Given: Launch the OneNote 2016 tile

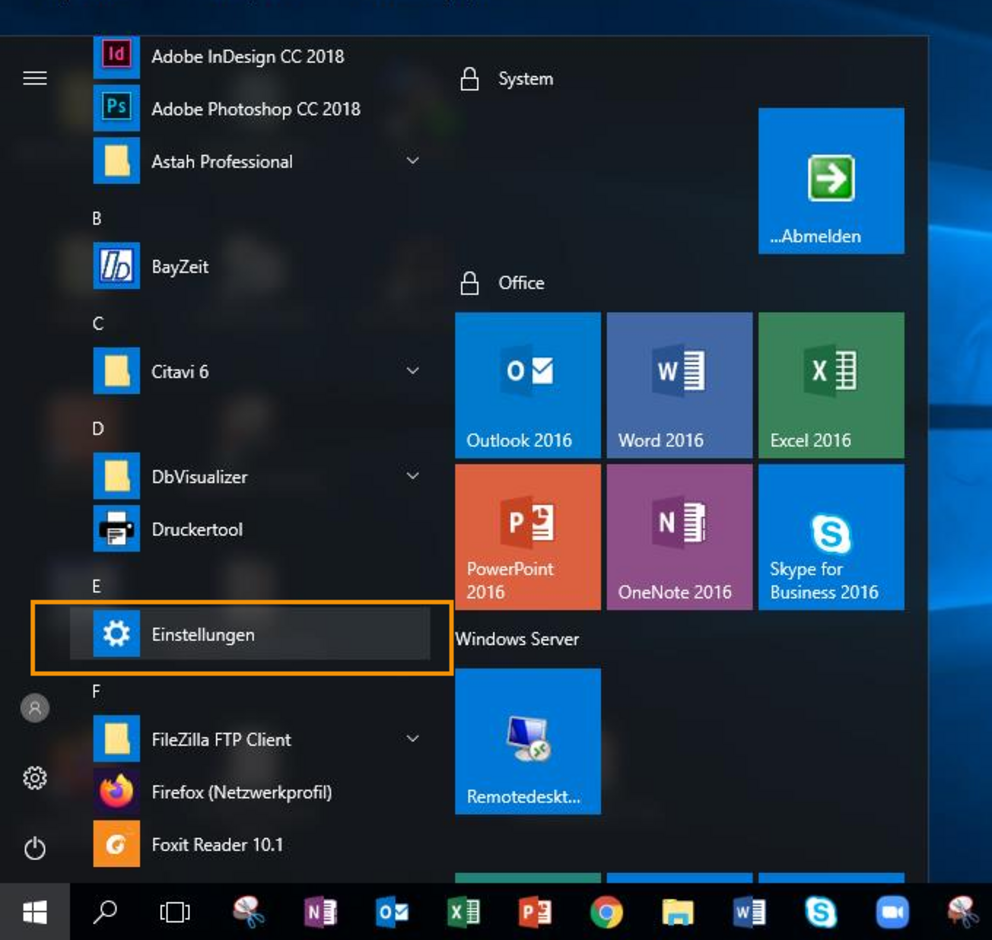Looking at the screenshot, I should point(679,537).
